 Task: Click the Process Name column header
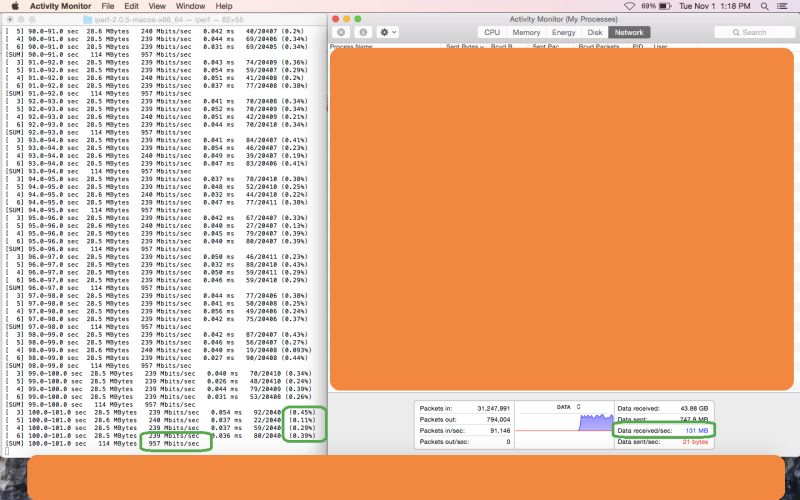[351, 46]
